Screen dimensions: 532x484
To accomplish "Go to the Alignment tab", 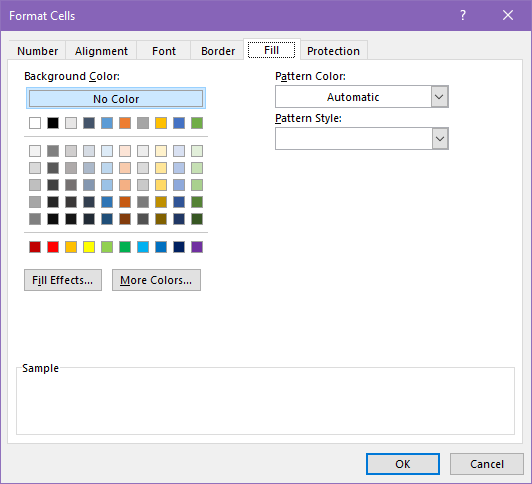I will pos(101,51).
